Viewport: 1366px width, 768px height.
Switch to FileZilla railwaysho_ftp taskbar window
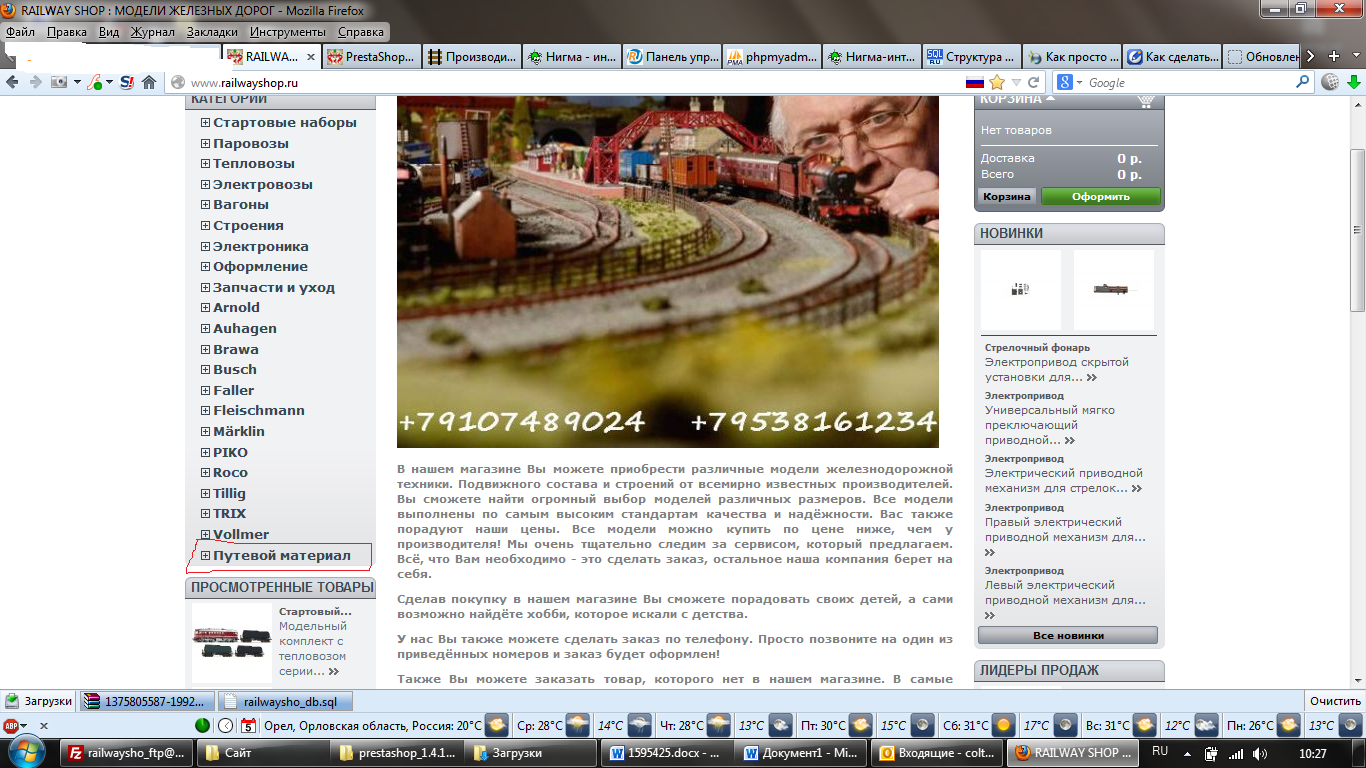(127, 752)
